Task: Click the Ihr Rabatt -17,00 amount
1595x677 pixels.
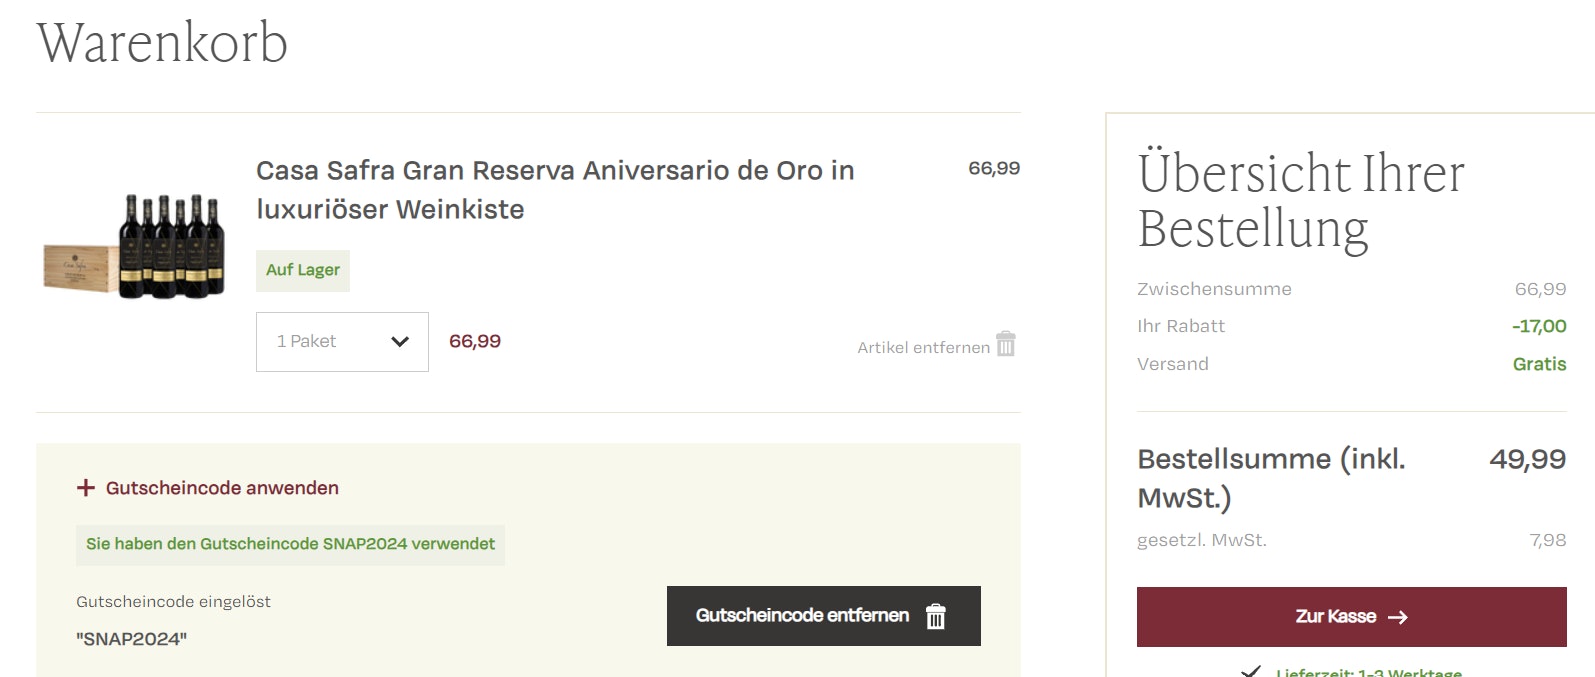Action: click(x=1539, y=326)
